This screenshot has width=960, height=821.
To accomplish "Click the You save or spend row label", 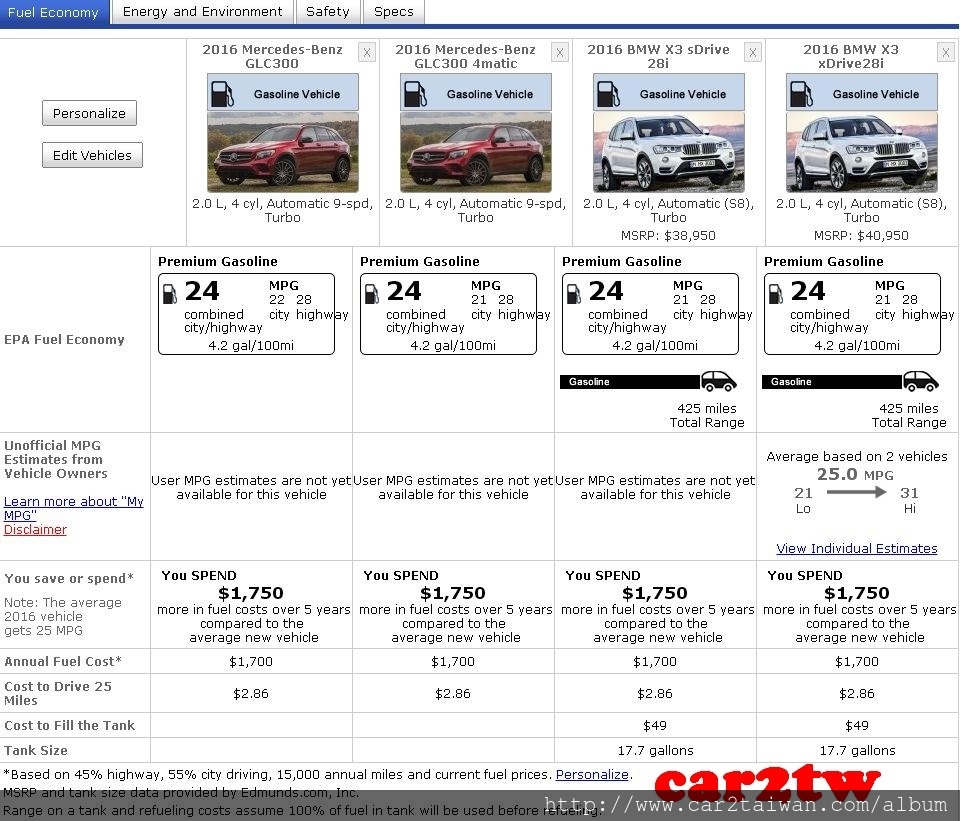I will point(69,579).
